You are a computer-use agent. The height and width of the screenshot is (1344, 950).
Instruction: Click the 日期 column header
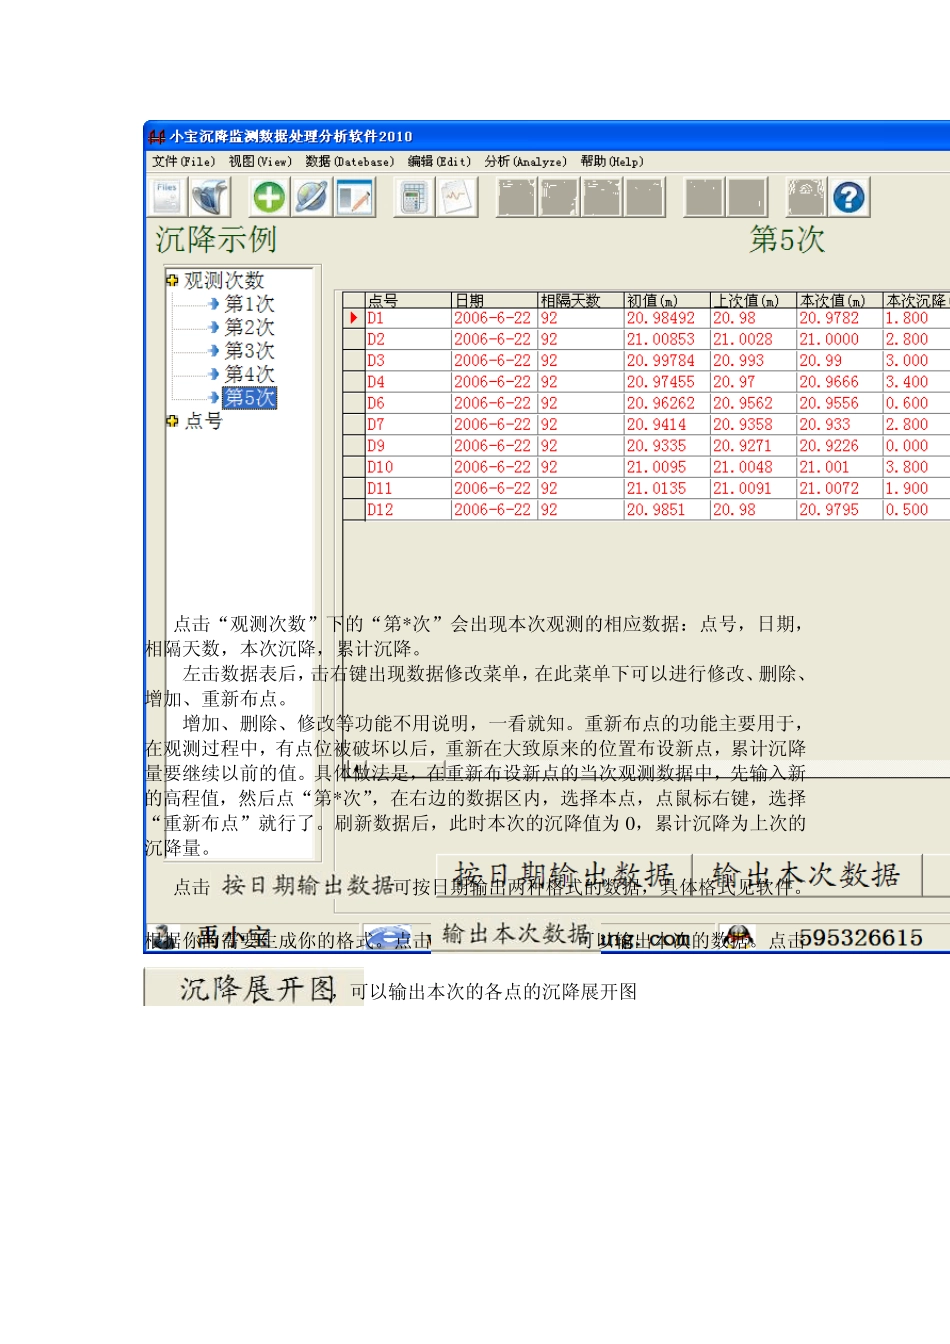pyautogui.click(x=494, y=300)
